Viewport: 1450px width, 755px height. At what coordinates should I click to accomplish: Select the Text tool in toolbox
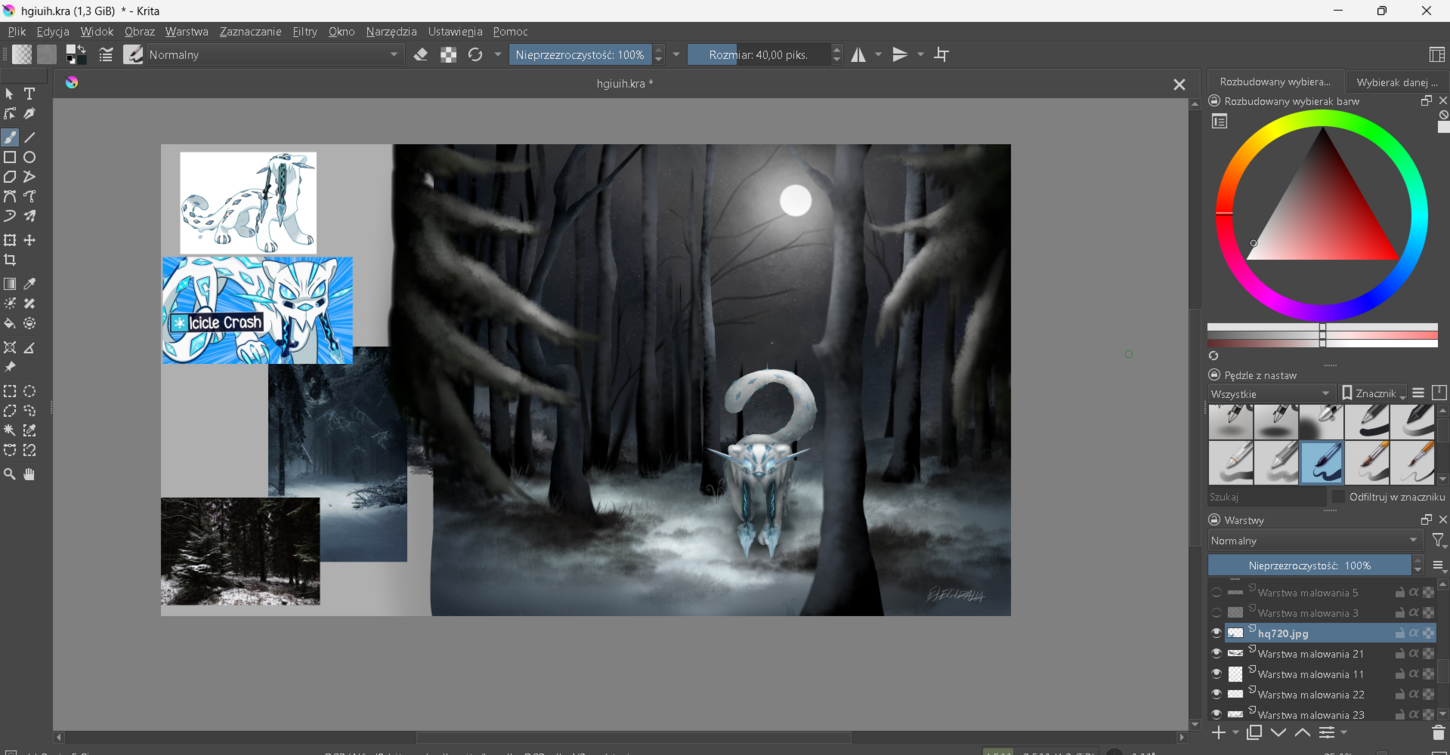click(x=29, y=94)
